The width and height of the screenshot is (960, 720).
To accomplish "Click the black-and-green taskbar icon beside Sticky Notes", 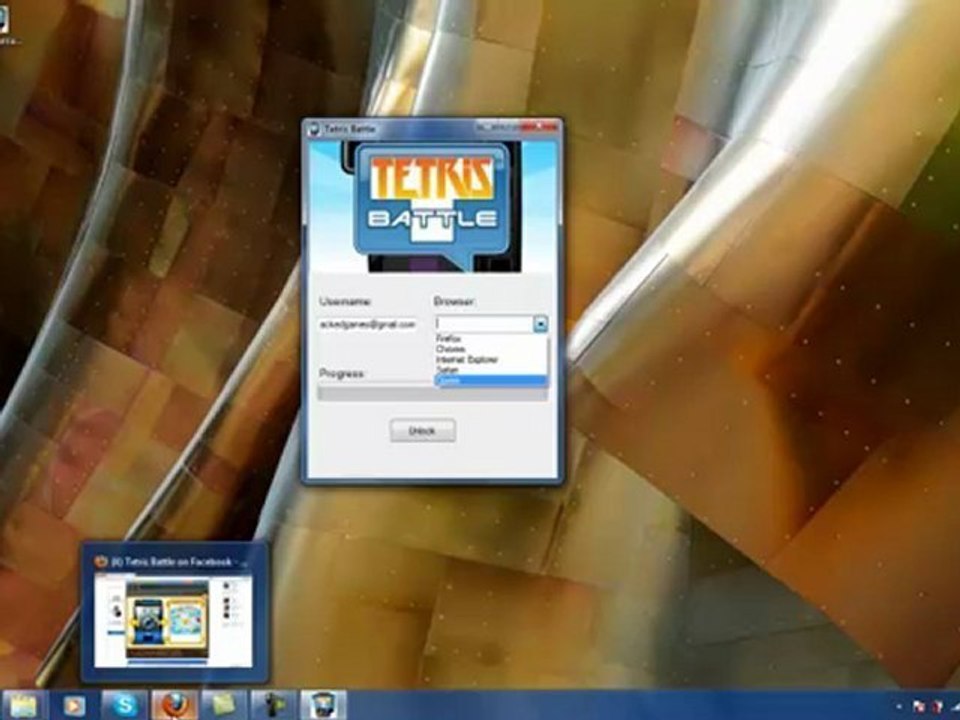I will [x=273, y=705].
